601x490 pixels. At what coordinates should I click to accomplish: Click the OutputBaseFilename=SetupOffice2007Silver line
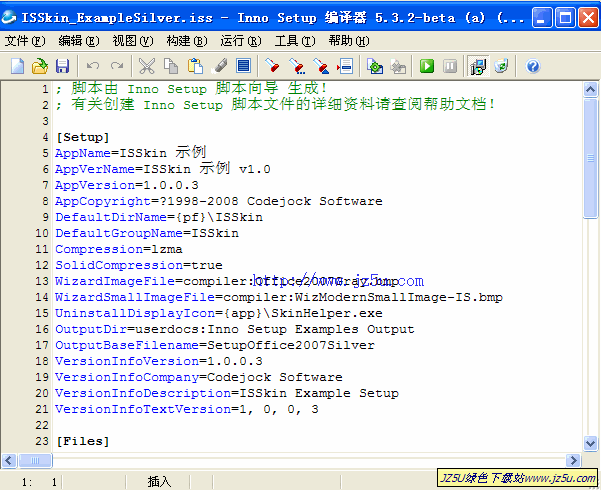[x=215, y=345]
